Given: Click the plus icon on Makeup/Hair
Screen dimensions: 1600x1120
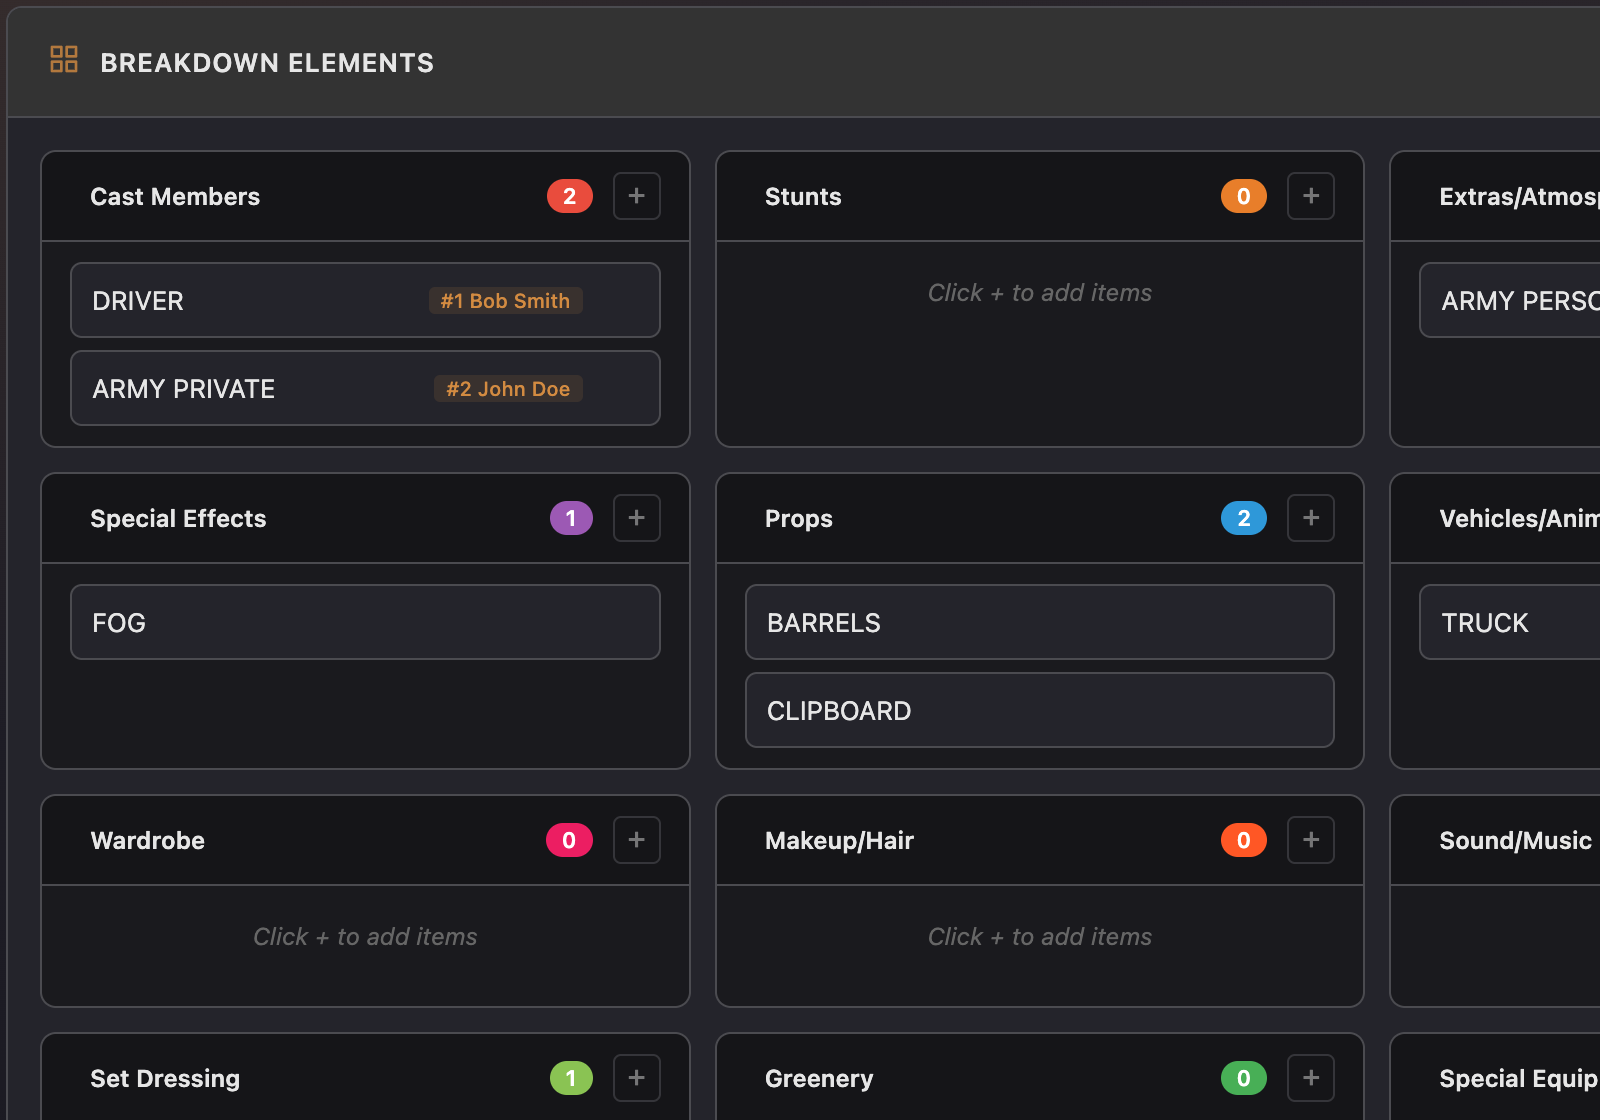Looking at the screenshot, I should 1311,840.
